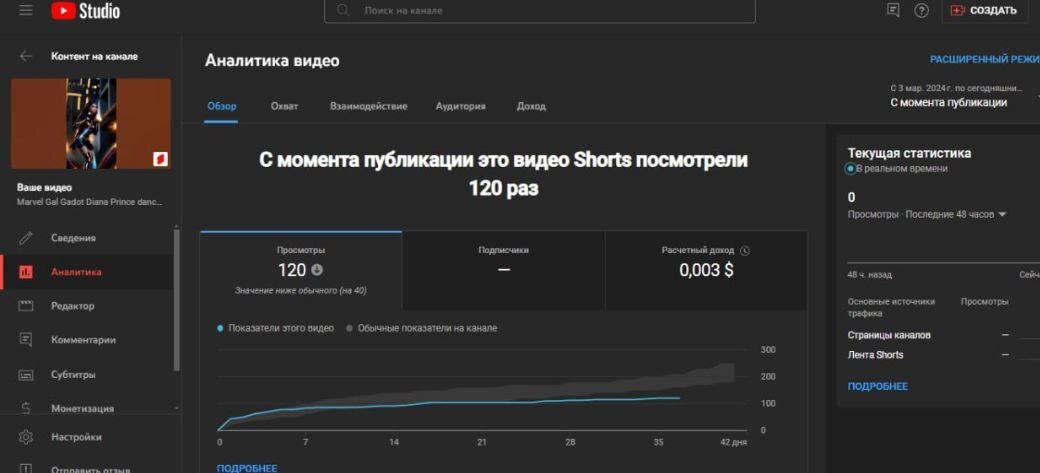Open the hamburger navigation menu
1040x473 pixels.
26,11
